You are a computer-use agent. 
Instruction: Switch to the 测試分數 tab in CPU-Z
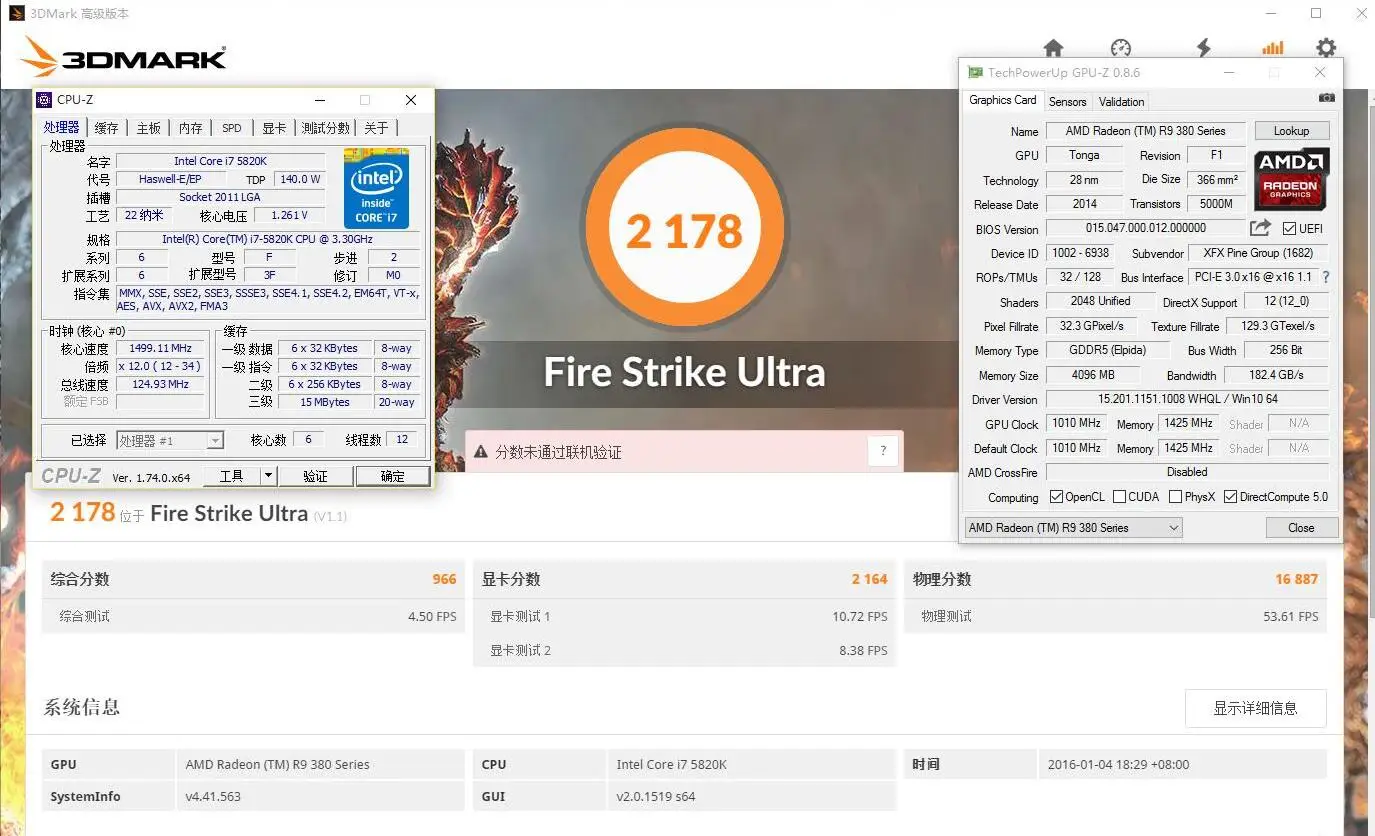(326, 128)
